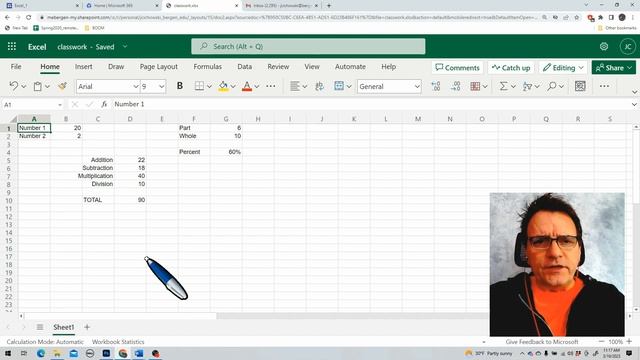Open the settings gear

[x=604, y=47]
